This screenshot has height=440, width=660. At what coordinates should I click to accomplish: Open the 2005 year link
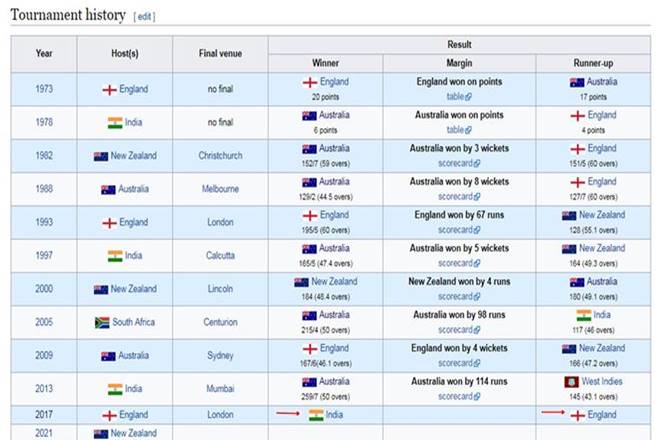[44, 322]
